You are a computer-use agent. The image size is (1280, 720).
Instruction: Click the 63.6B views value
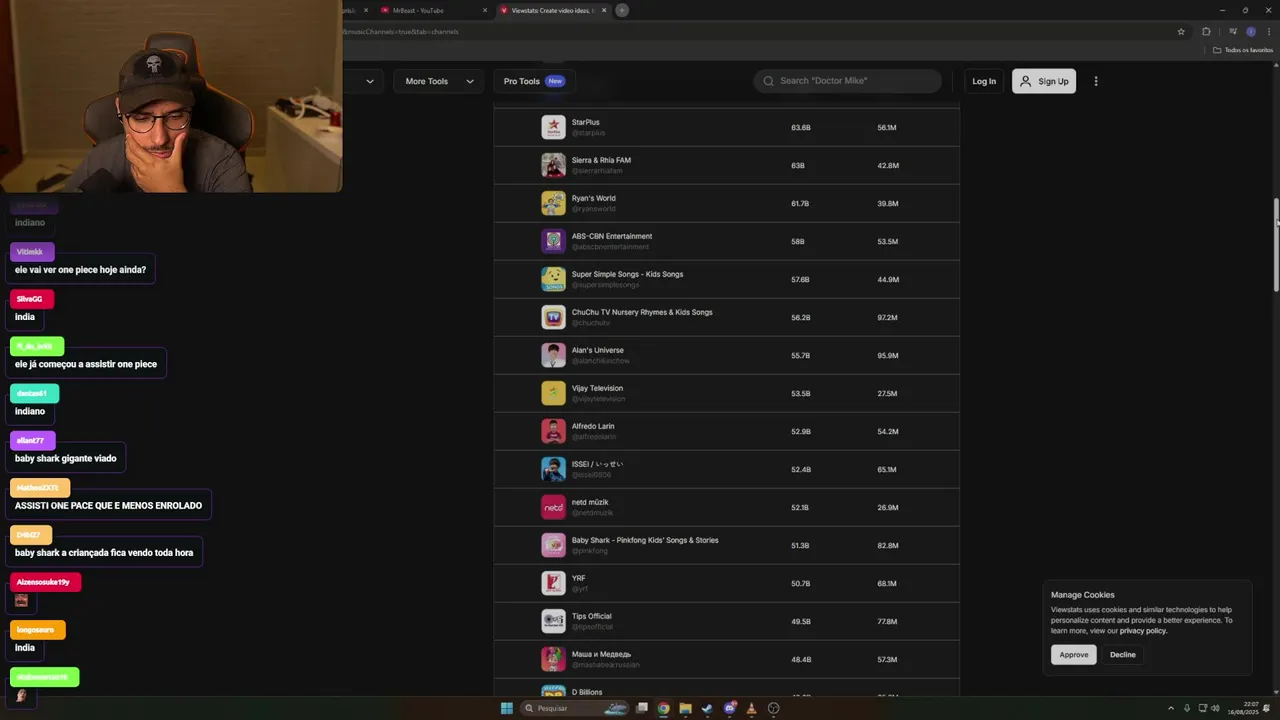point(801,128)
